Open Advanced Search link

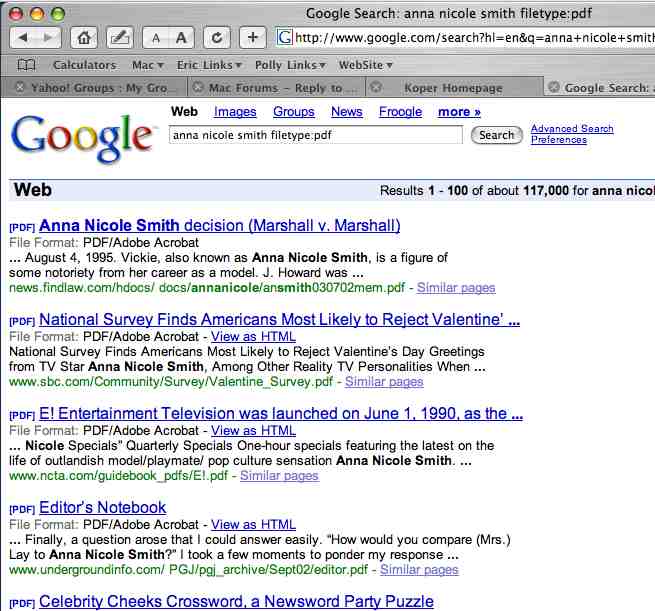point(572,129)
